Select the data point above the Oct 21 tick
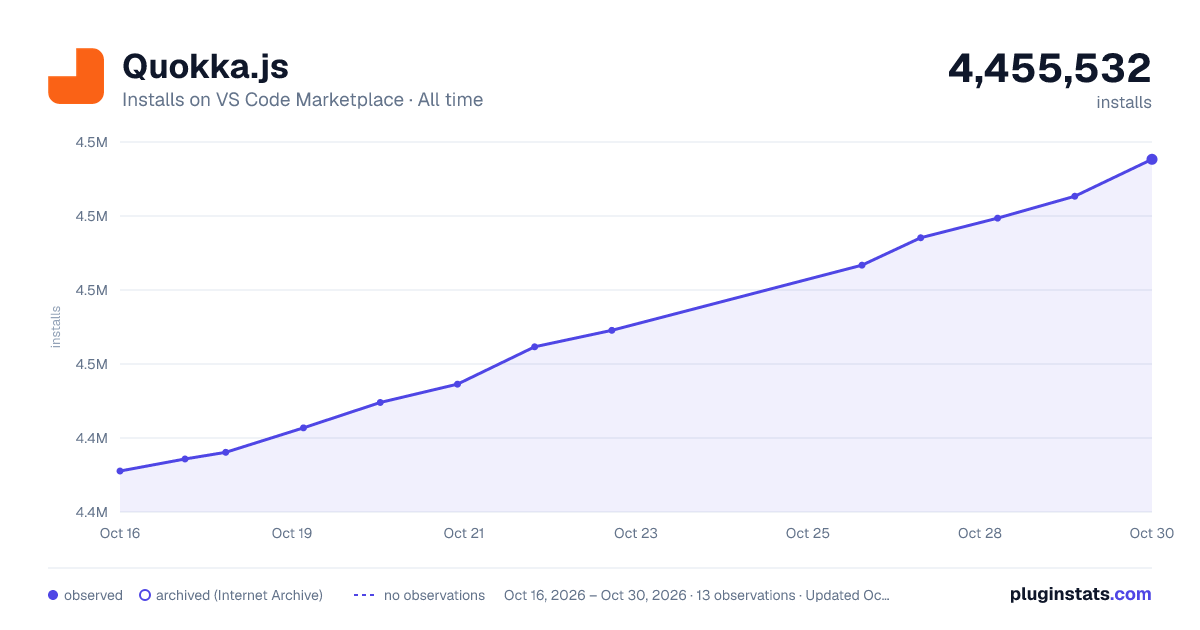 click(458, 384)
